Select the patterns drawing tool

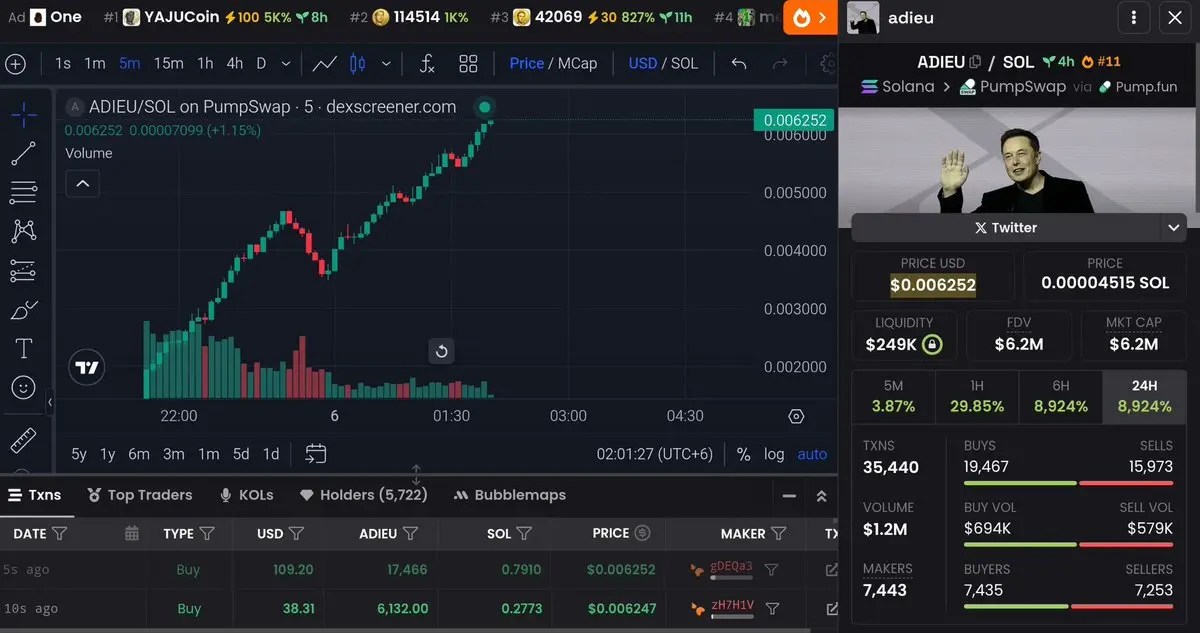pos(24,231)
